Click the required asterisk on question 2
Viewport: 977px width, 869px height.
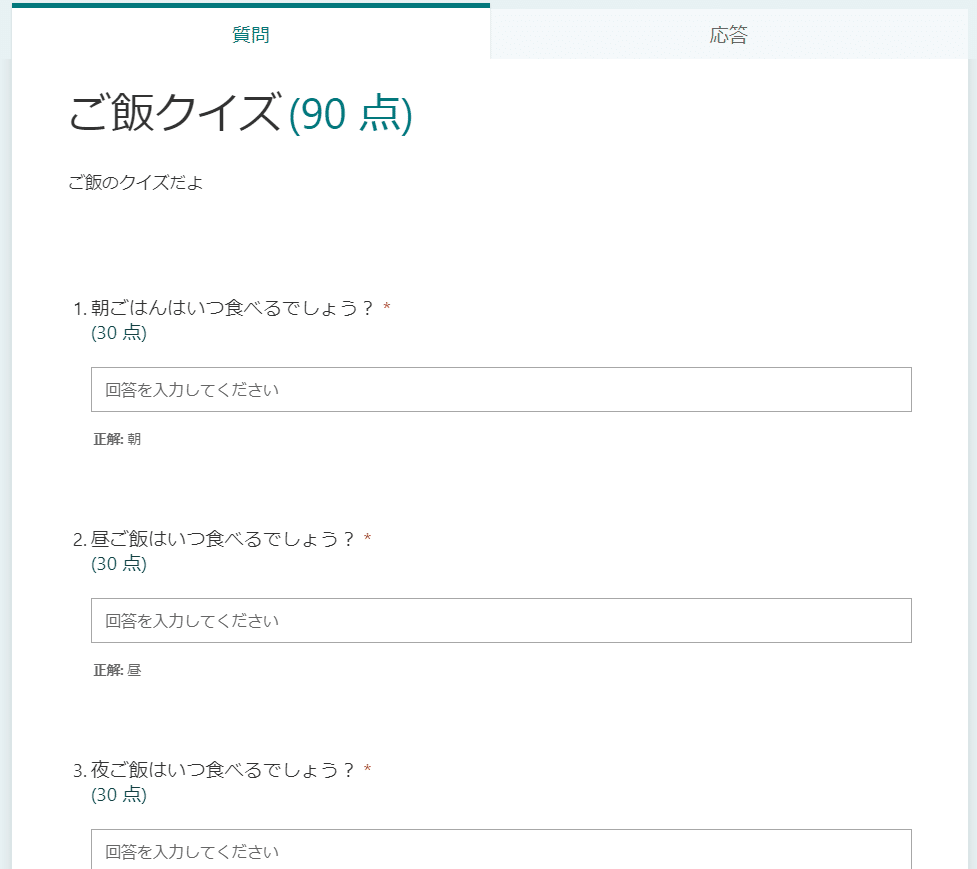click(369, 538)
